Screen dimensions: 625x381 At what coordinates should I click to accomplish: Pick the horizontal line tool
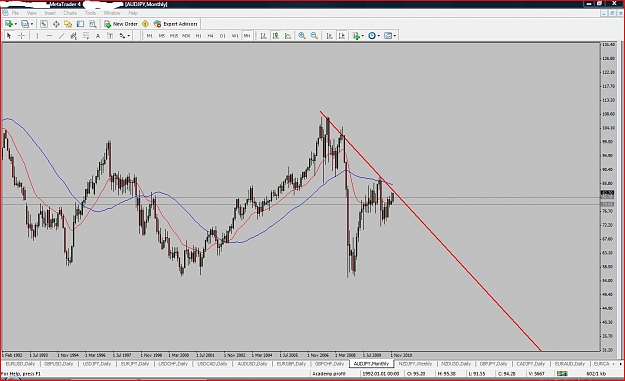tap(49, 36)
